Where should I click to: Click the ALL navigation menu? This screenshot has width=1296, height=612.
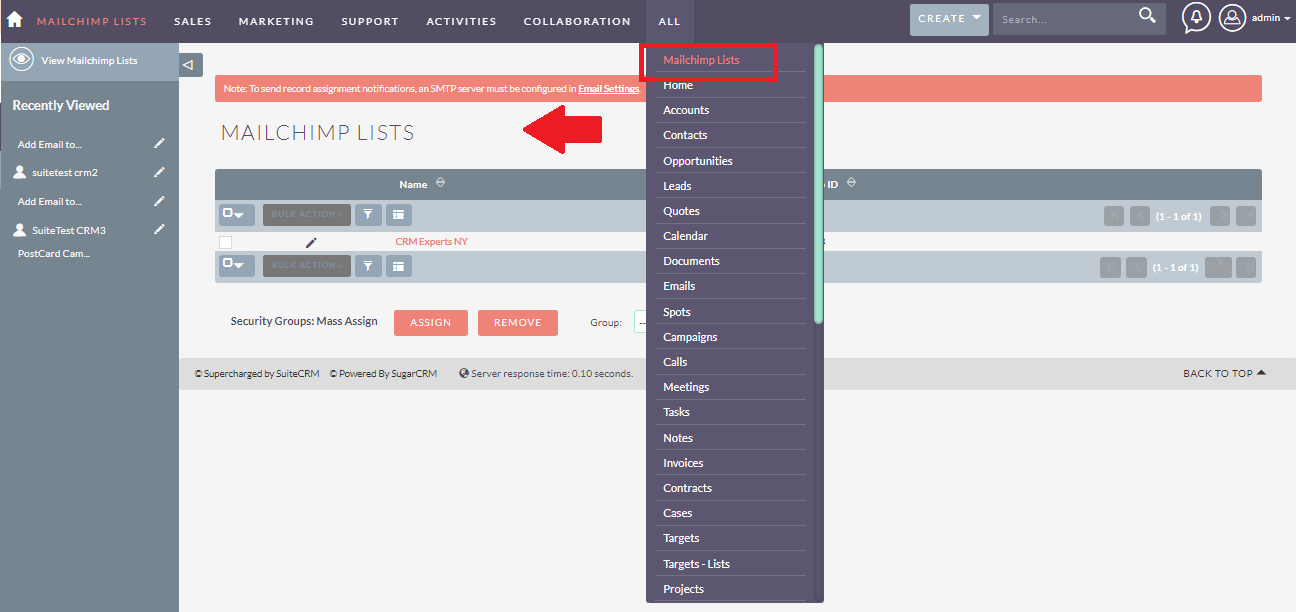tap(670, 21)
